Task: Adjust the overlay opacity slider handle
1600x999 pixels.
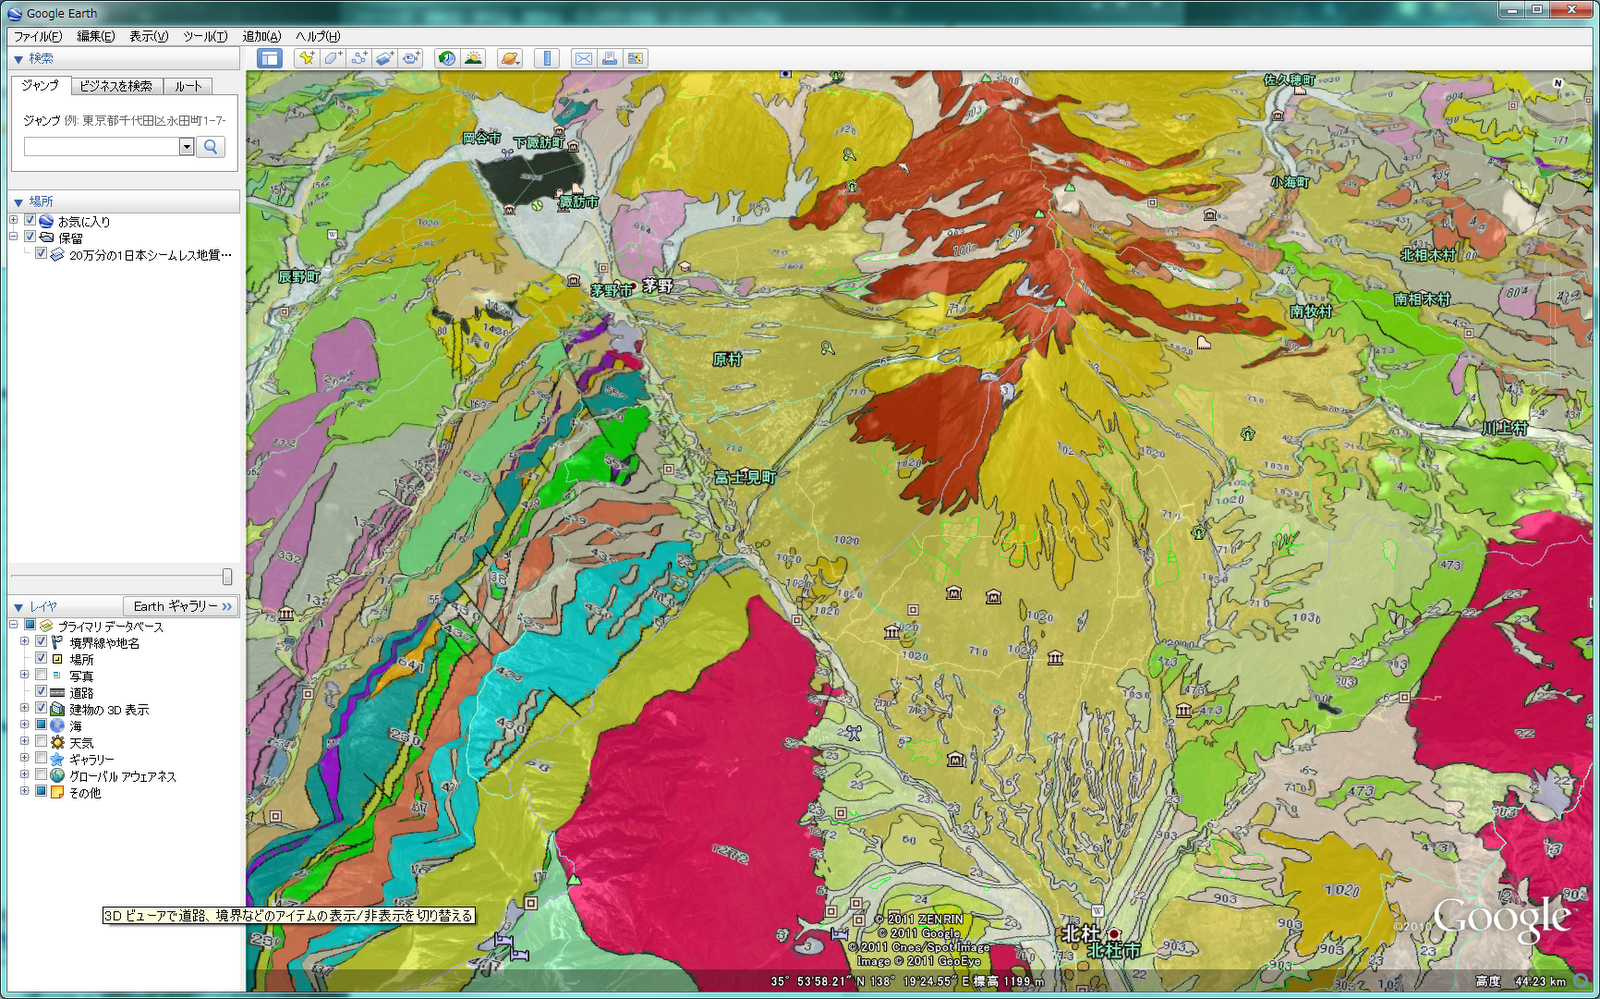Action: 227,577
